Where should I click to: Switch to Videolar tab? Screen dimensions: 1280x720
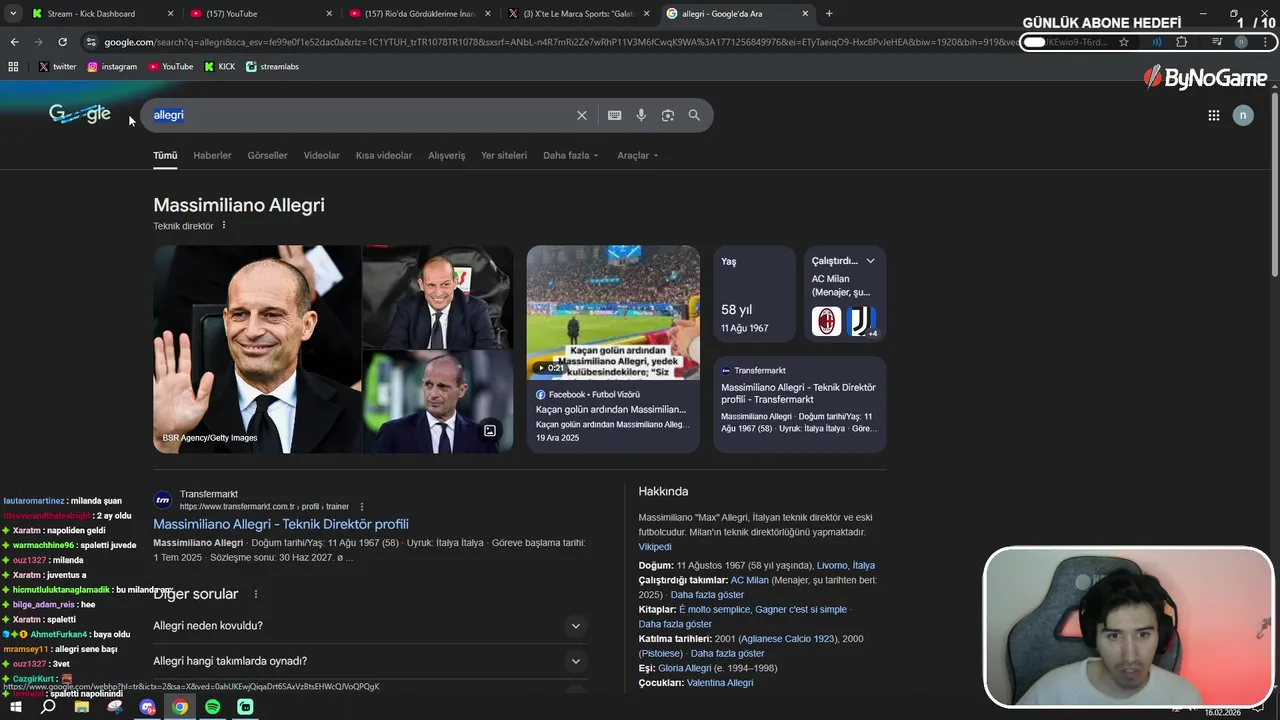click(322, 156)
